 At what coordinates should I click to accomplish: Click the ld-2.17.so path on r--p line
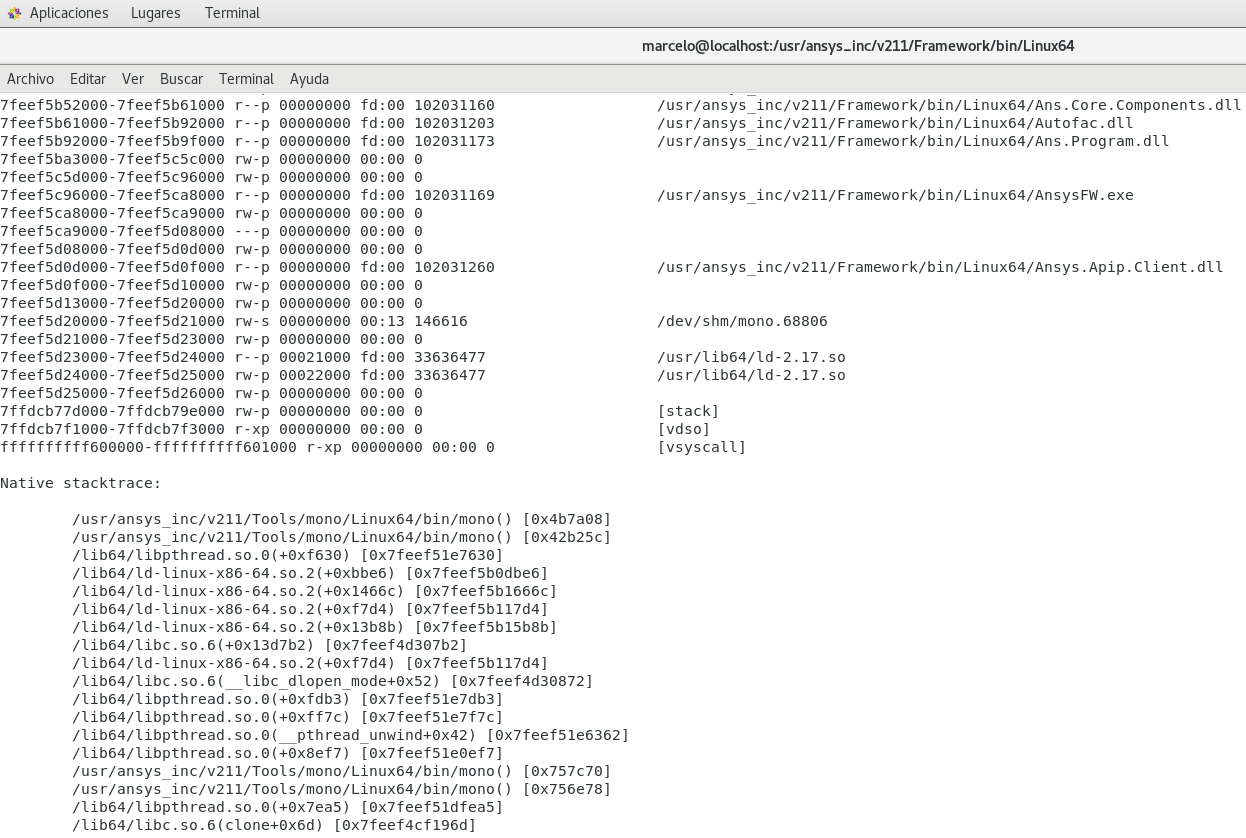(x=751, y=357)
